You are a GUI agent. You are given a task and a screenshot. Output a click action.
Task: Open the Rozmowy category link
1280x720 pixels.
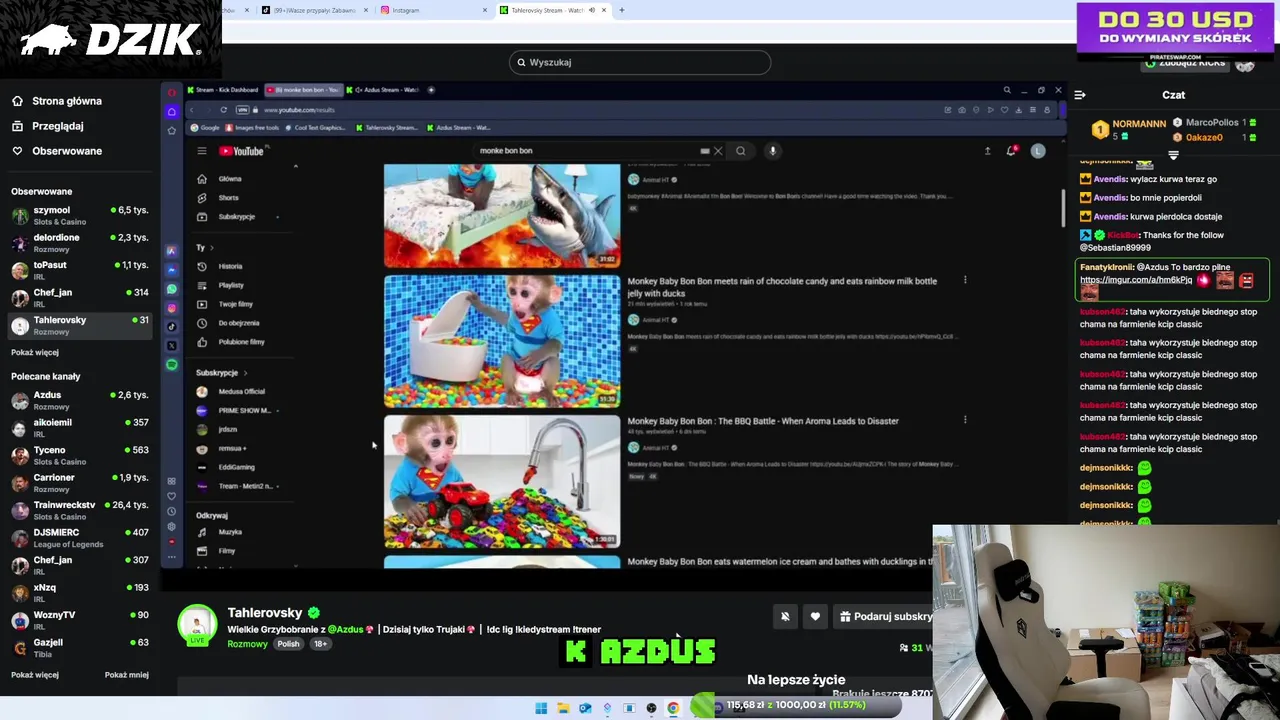point(247,644)
